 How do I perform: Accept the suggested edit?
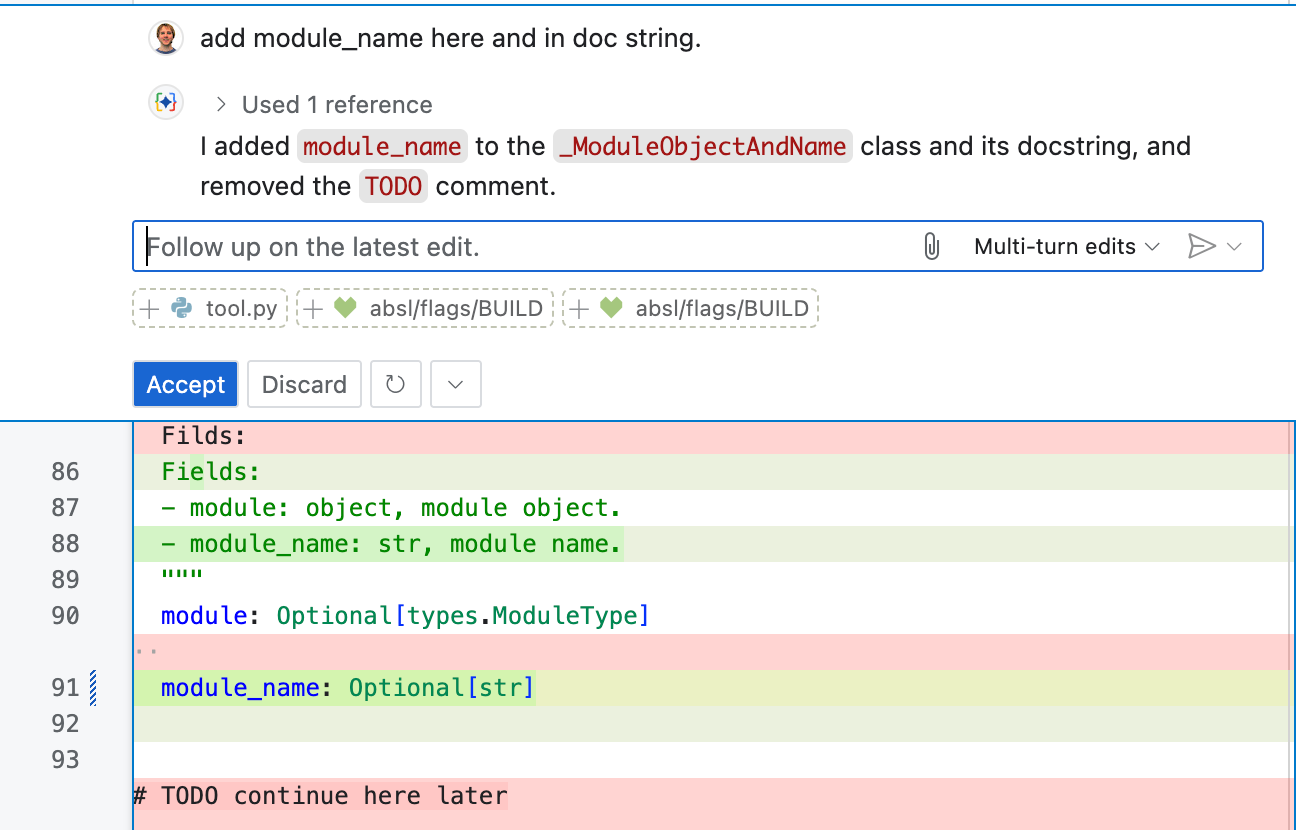(185, 385)
